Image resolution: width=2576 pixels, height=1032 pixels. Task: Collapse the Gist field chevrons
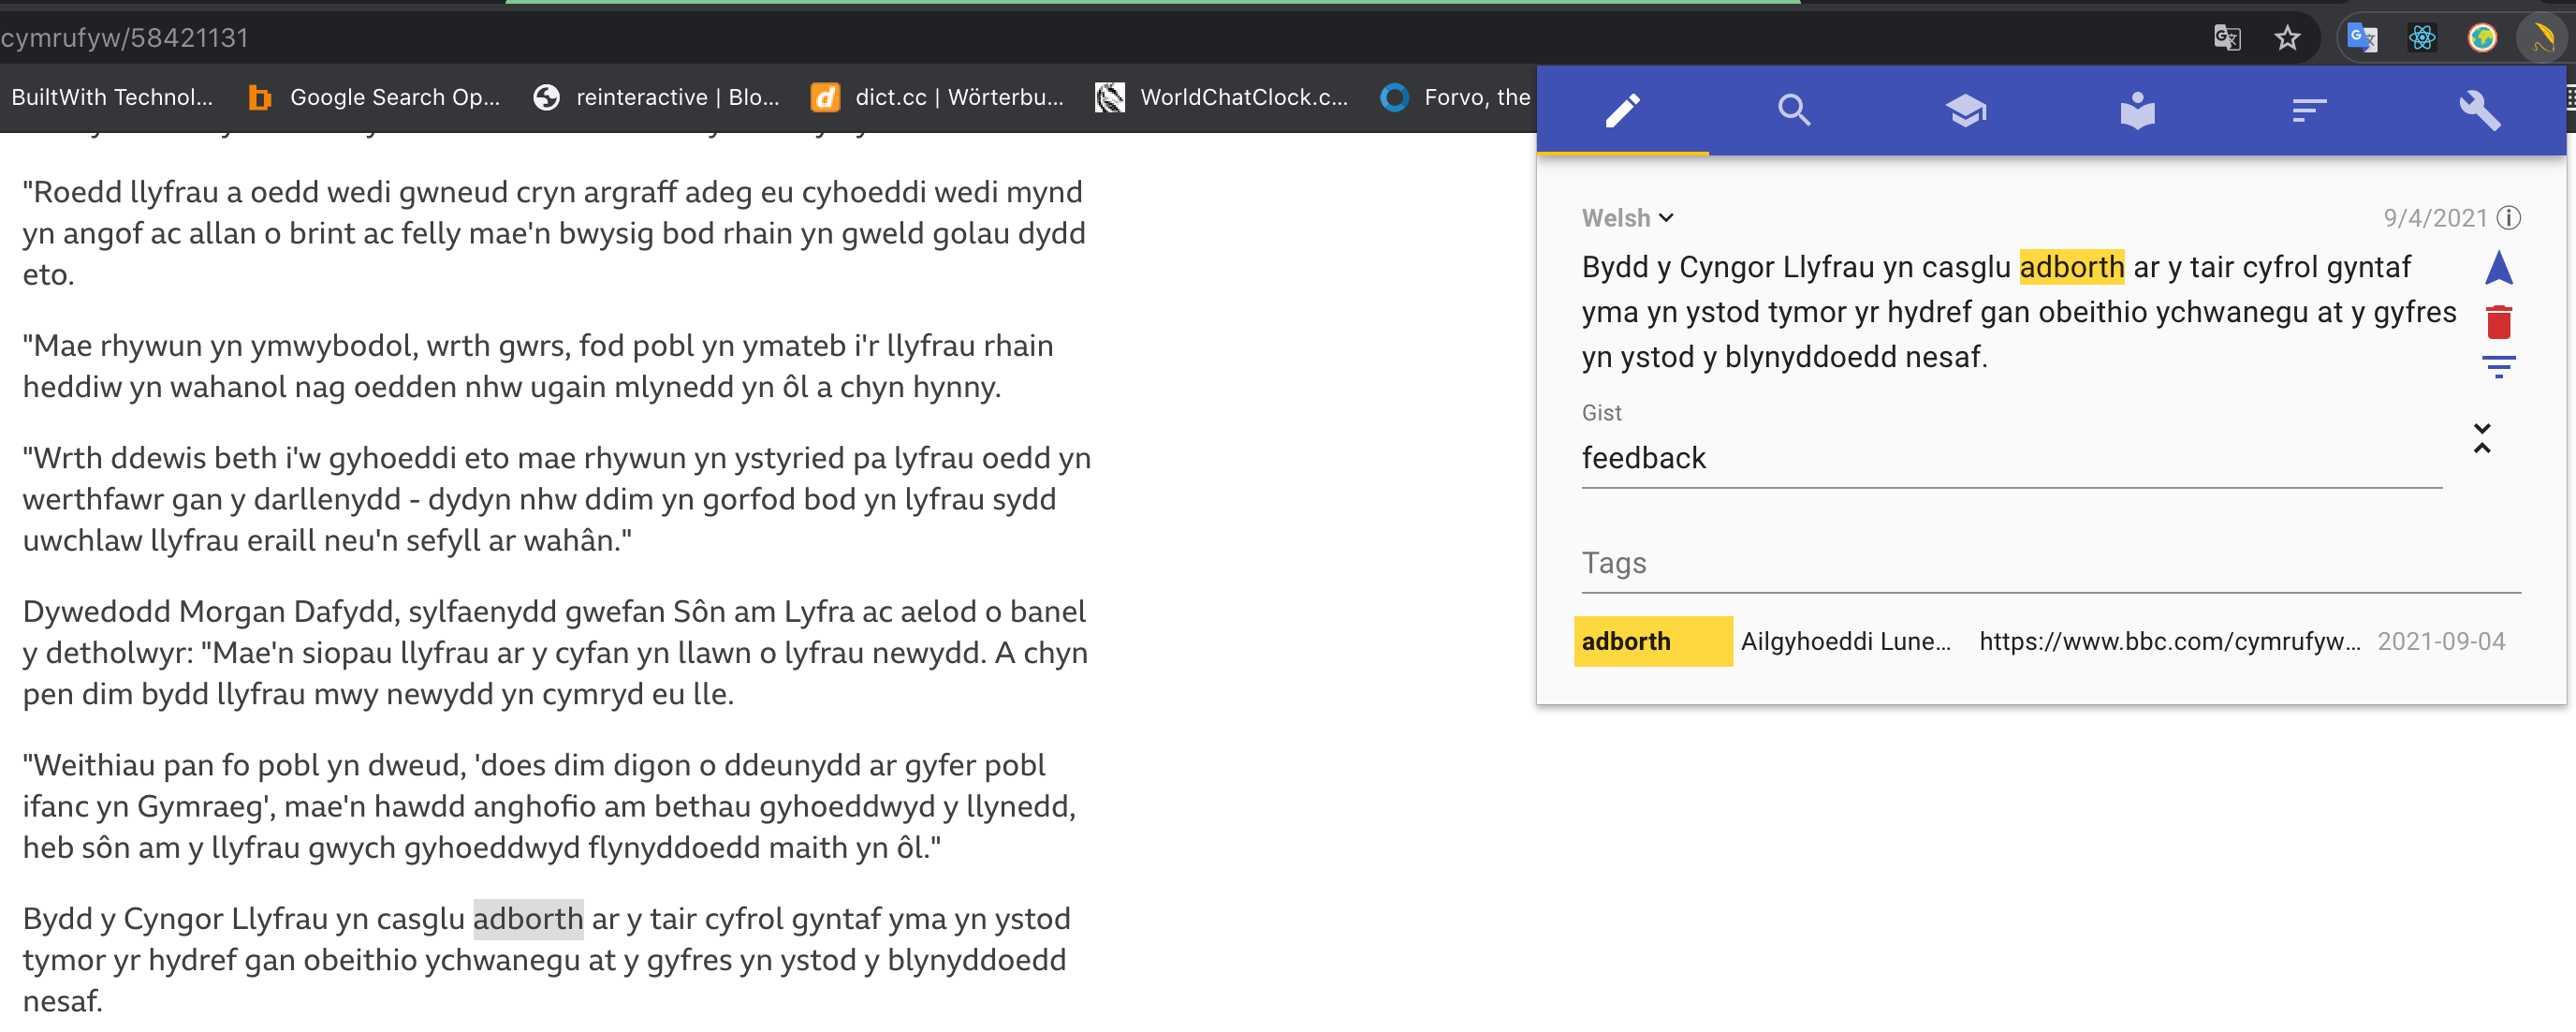tap(2482, 438)
